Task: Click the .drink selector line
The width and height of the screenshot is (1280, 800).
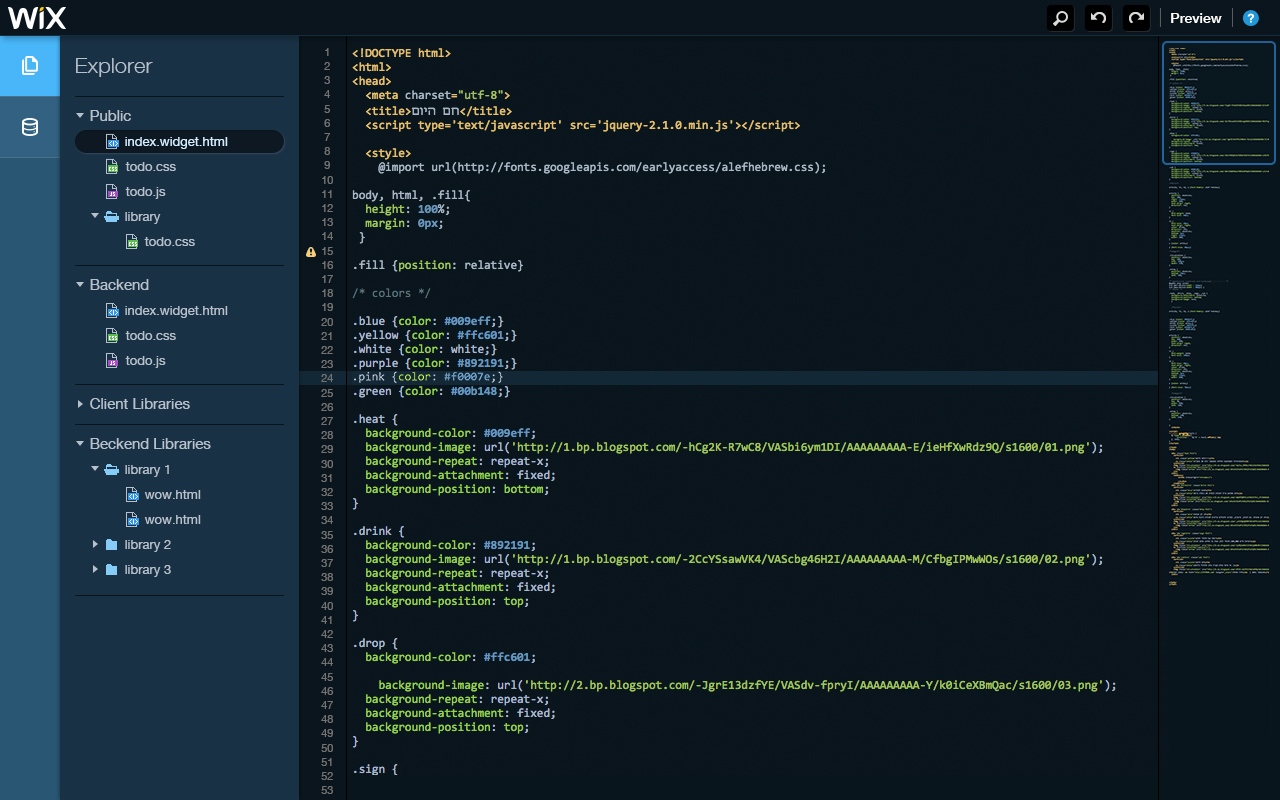Action: [x=378, y=531]
